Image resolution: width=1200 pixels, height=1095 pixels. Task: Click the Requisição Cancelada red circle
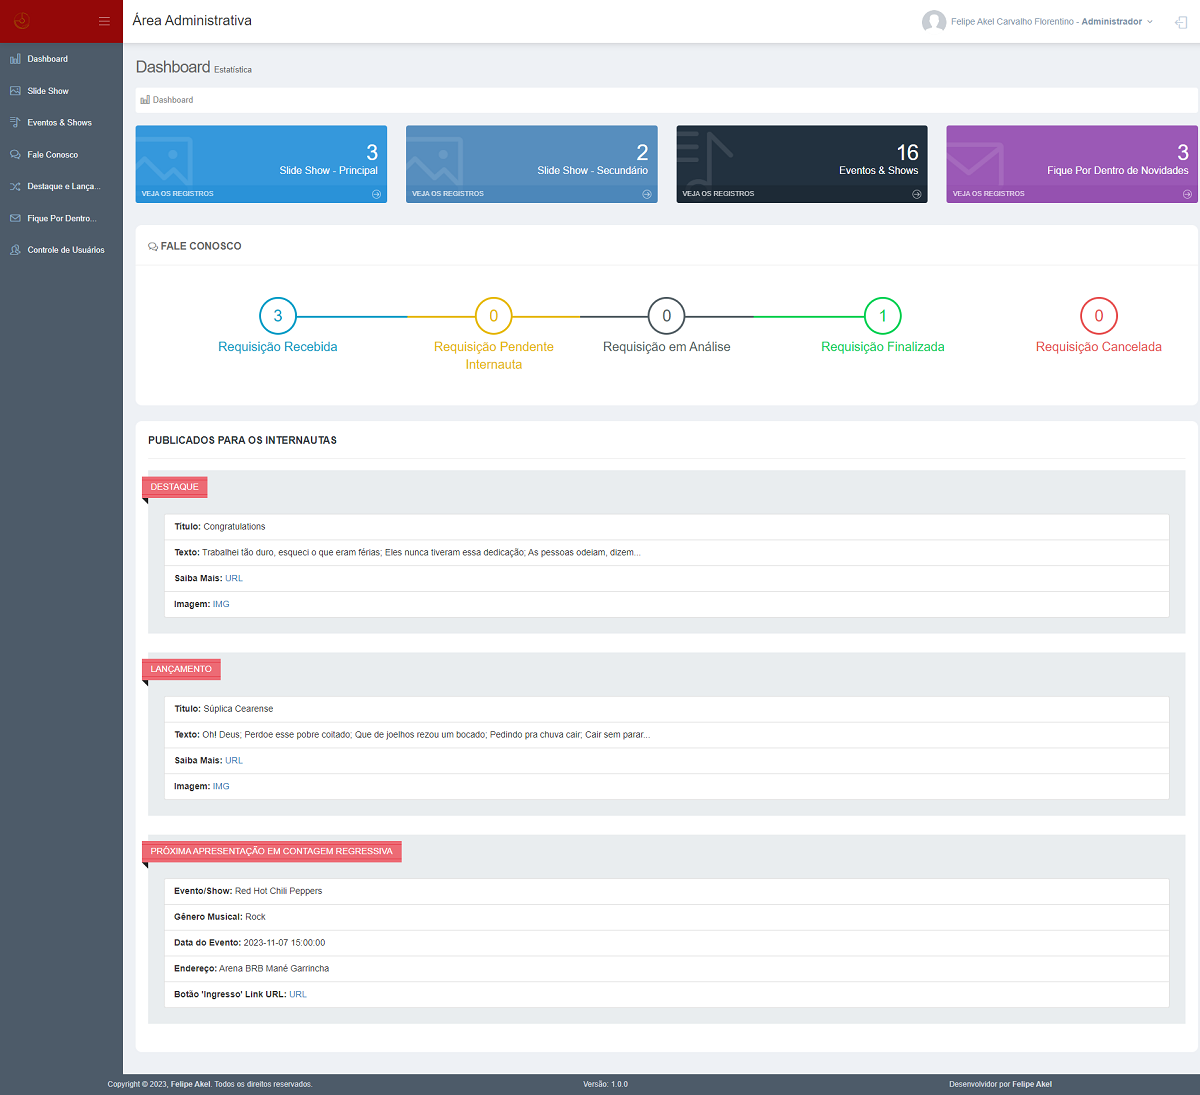pyautogui.click(x=1099, y=316)
